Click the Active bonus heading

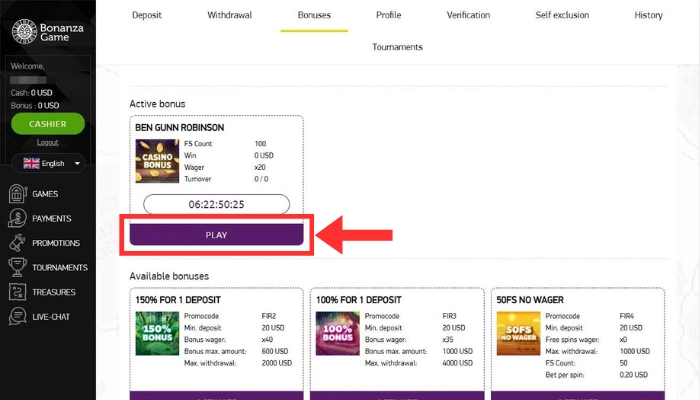pos(157,104)
